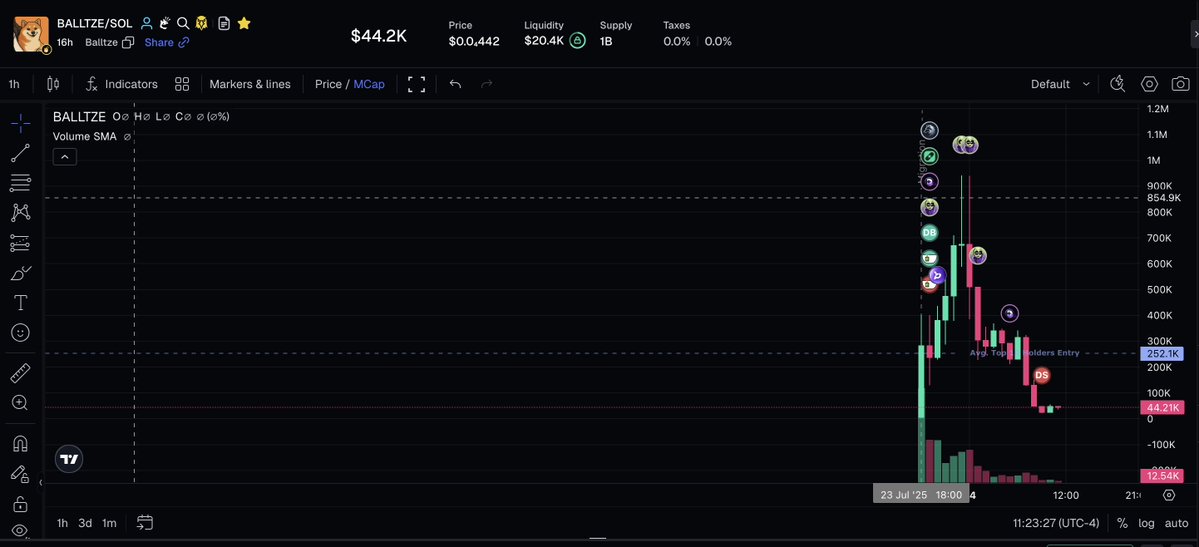Click the yellow owl icon
The width and height of the screenshot is (1199, 547).
click(x=202, y=24)
